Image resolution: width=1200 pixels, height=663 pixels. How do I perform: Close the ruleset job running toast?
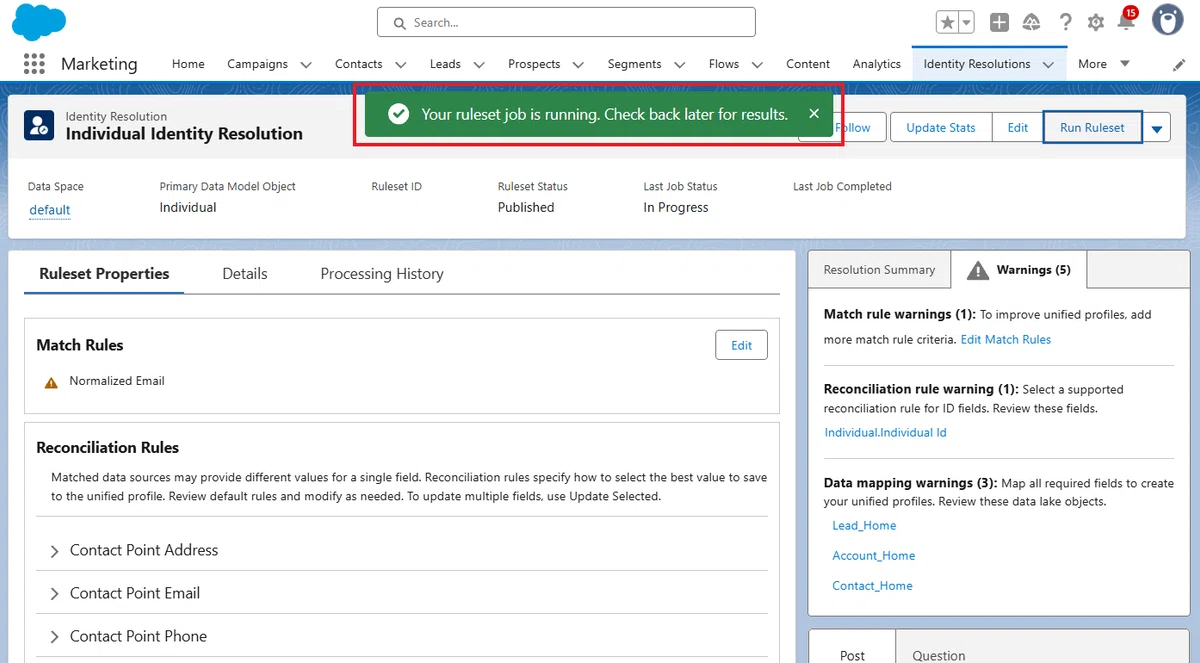[814, 114]
